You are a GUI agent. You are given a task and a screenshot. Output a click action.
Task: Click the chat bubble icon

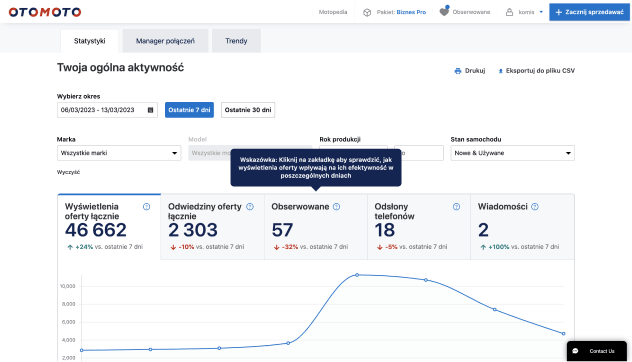575,351
